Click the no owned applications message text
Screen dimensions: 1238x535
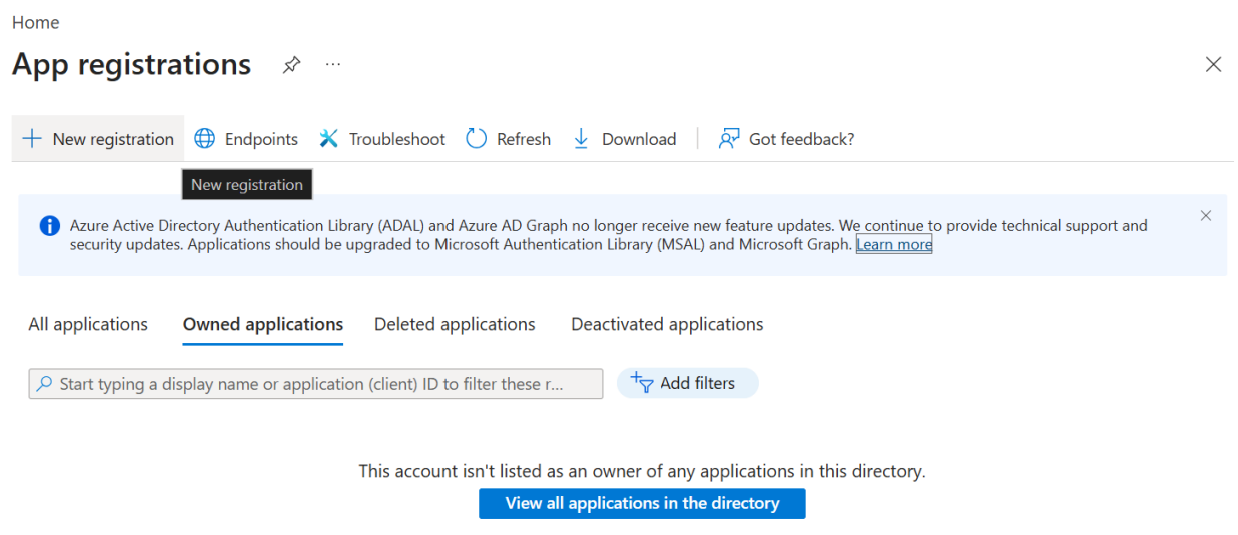coord(642,471)
